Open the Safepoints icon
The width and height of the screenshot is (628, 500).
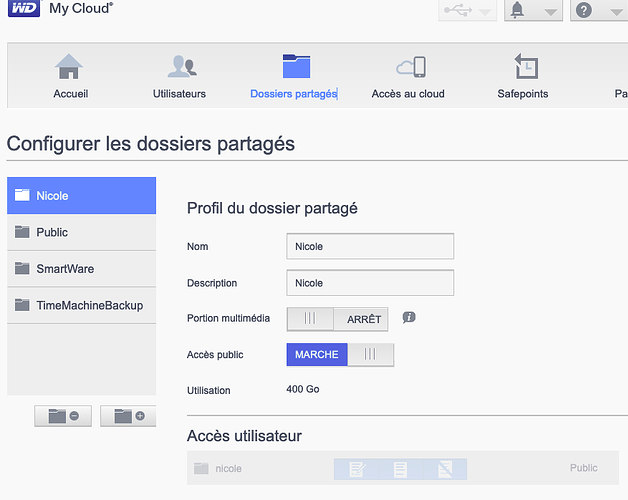526,66
